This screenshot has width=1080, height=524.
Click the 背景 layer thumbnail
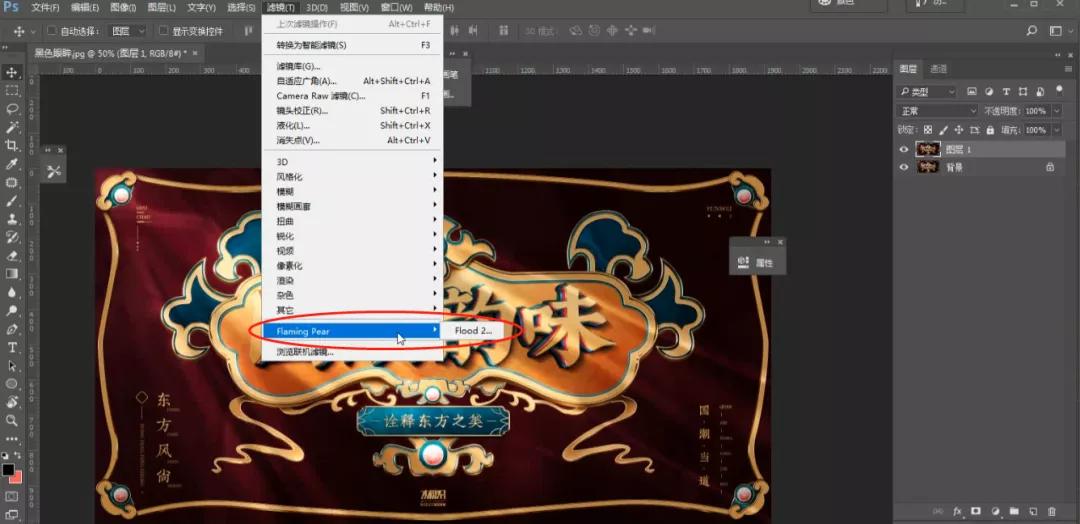927,167
